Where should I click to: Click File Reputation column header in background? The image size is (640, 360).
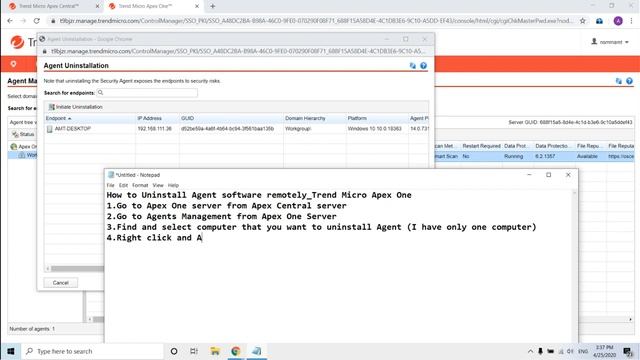tap(620, 146)
